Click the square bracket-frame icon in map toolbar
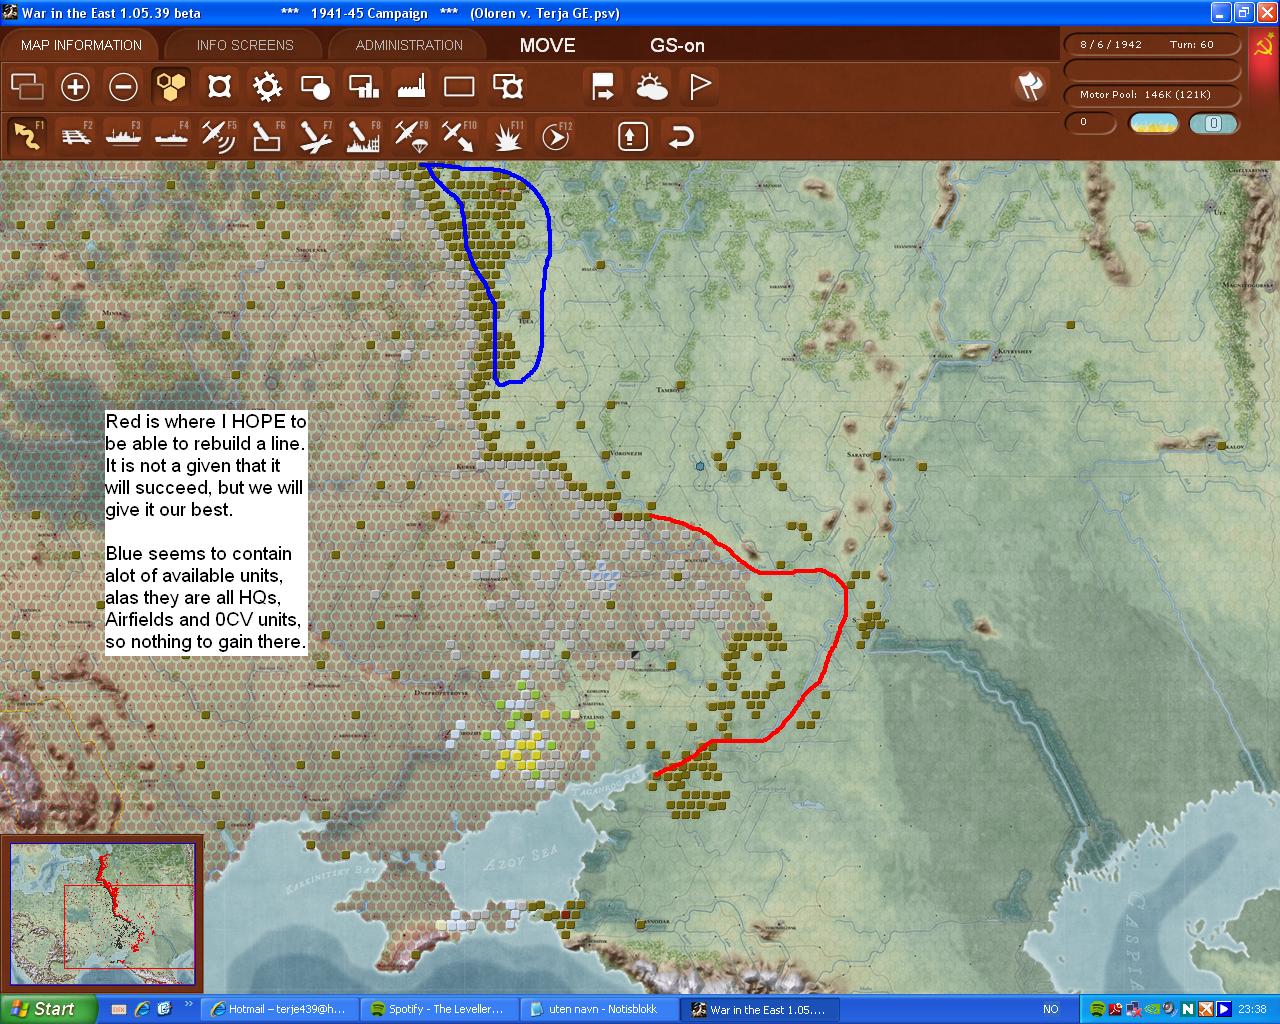 219,87
